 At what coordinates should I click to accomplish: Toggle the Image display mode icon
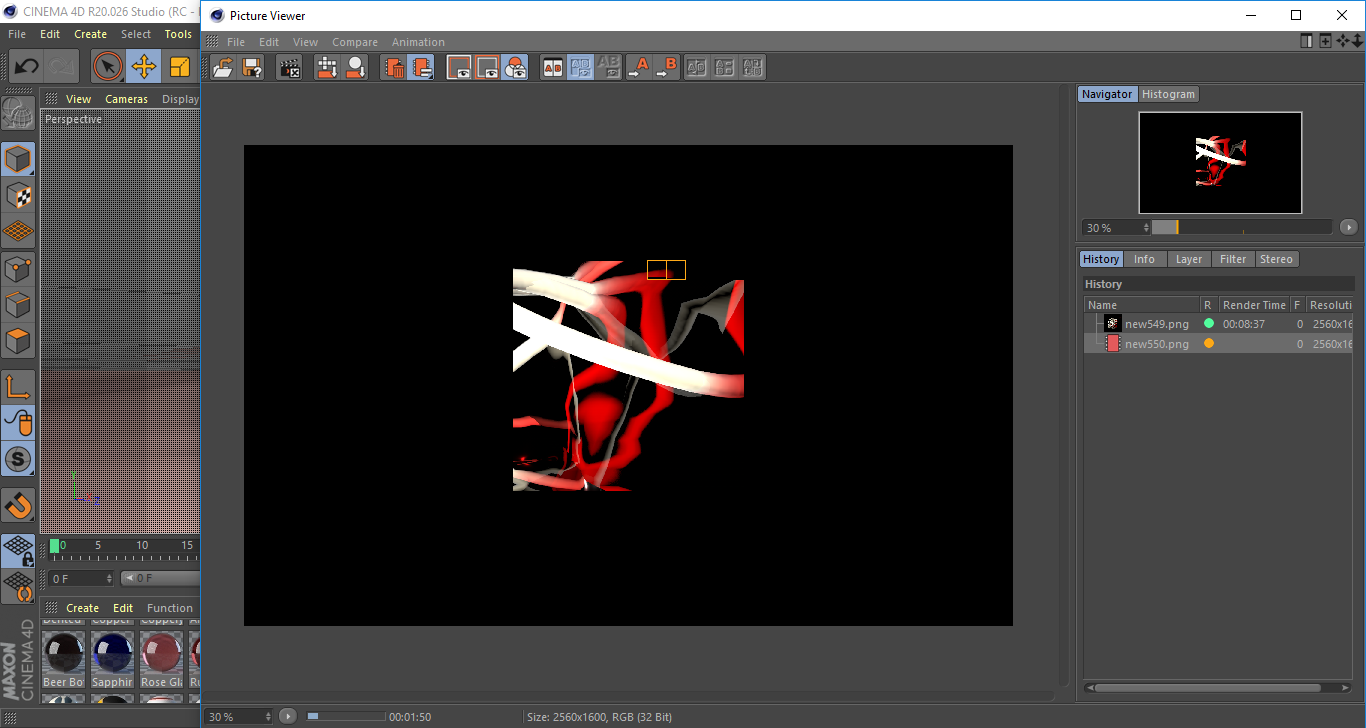(x=459, y=68)
